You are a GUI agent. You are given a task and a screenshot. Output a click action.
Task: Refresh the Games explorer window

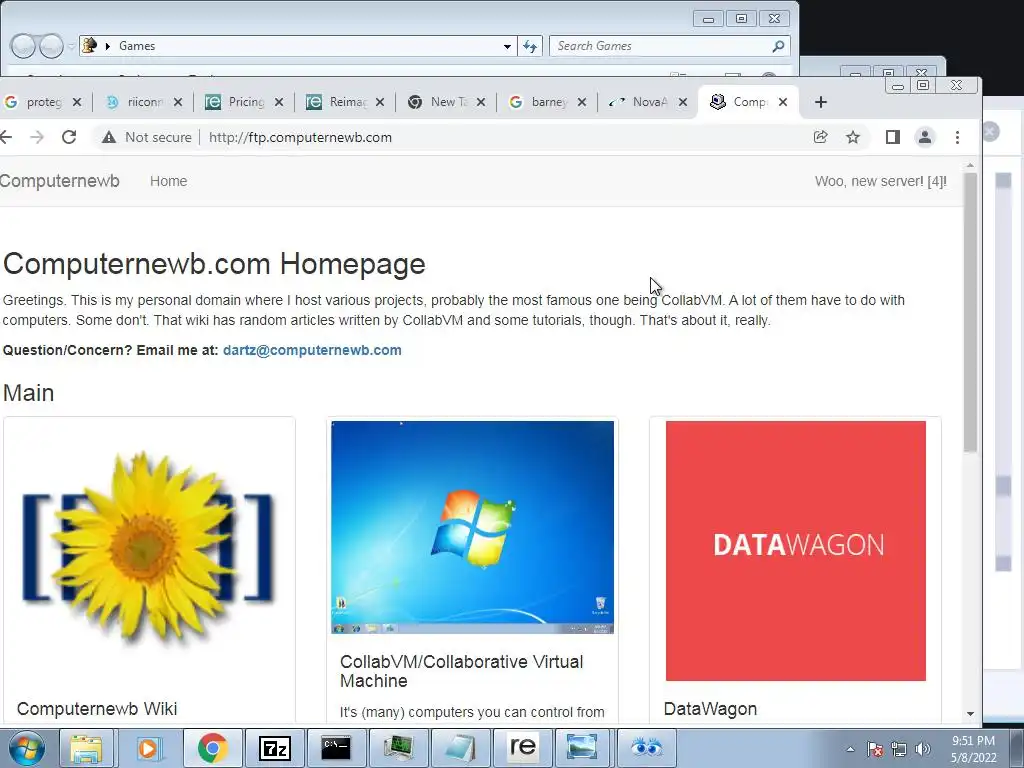point(530,46)
